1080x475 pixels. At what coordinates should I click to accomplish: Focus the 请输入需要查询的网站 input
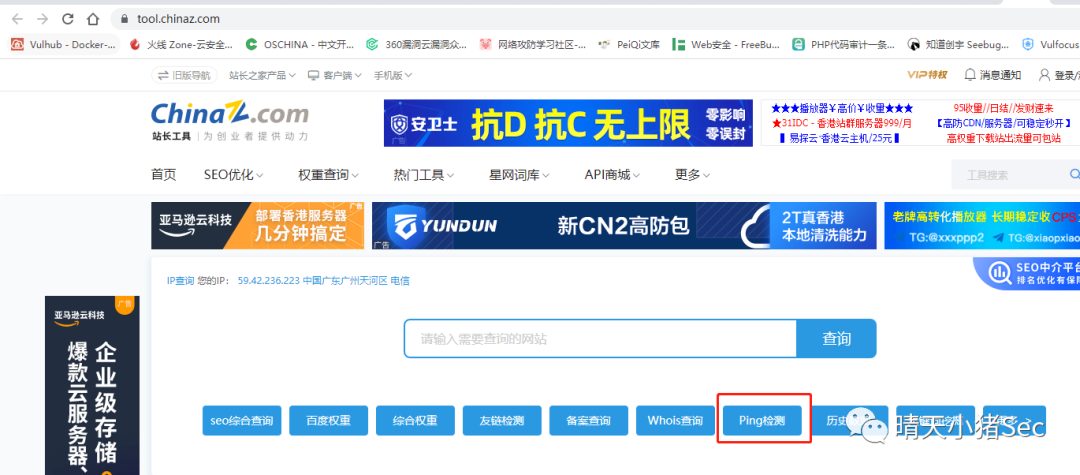tap(600, 339)
